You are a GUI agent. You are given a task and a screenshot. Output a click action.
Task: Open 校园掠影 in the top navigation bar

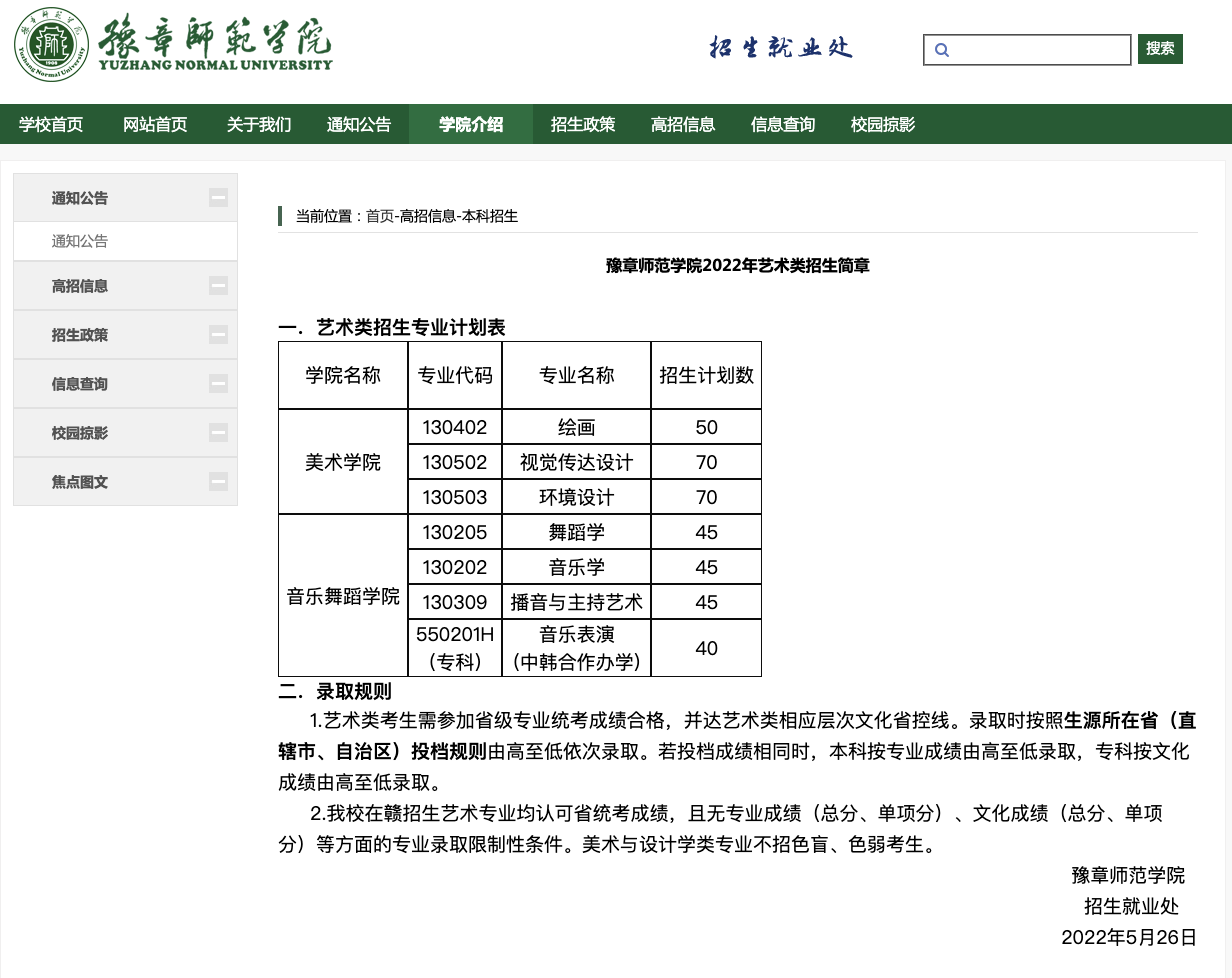(x=883, y=124)
